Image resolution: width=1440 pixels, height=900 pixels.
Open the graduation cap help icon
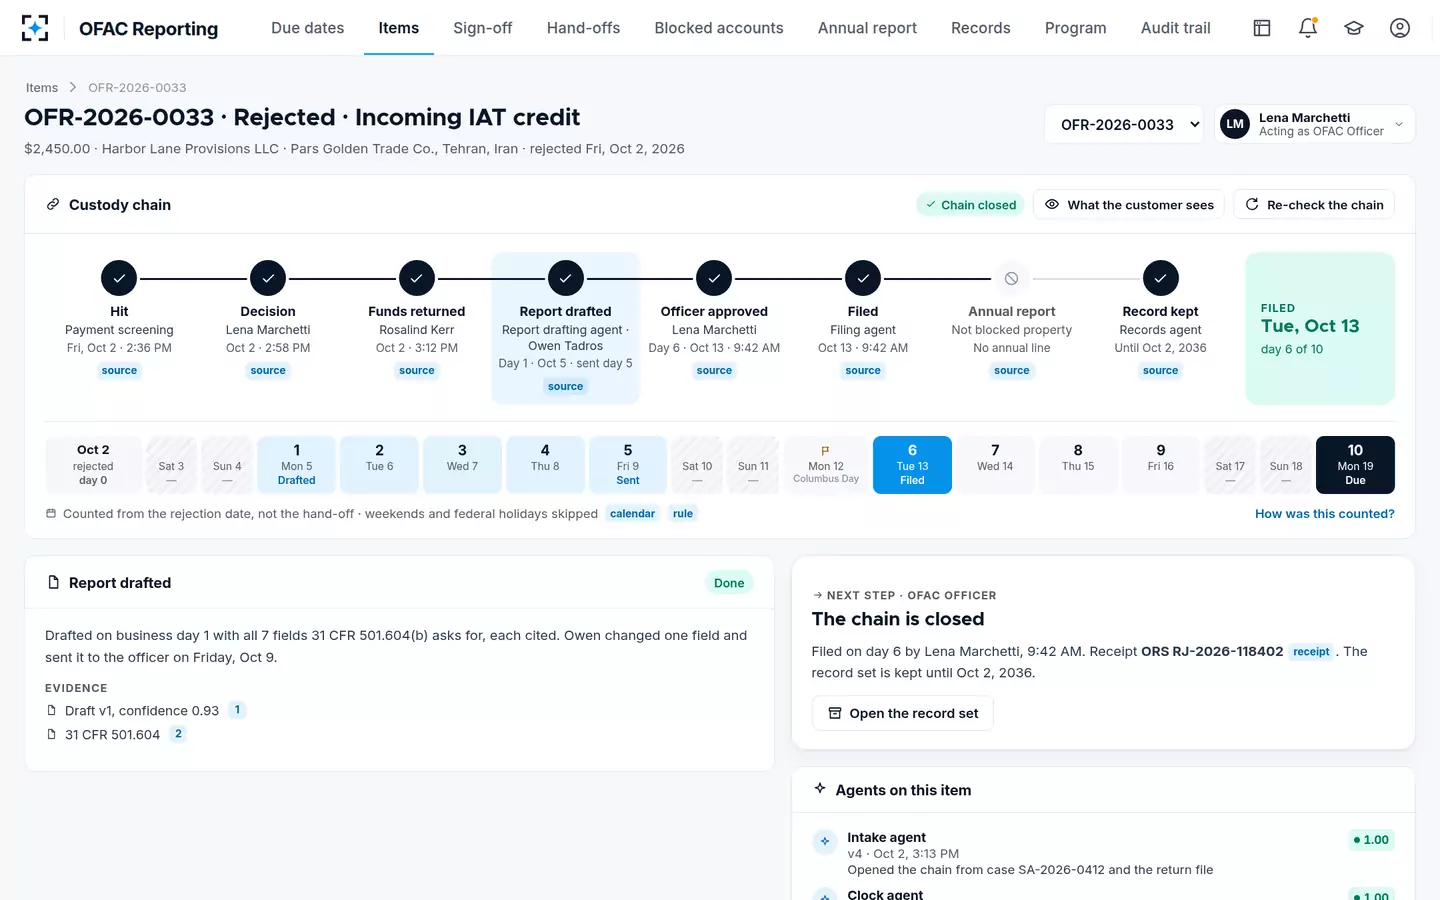1354,28
